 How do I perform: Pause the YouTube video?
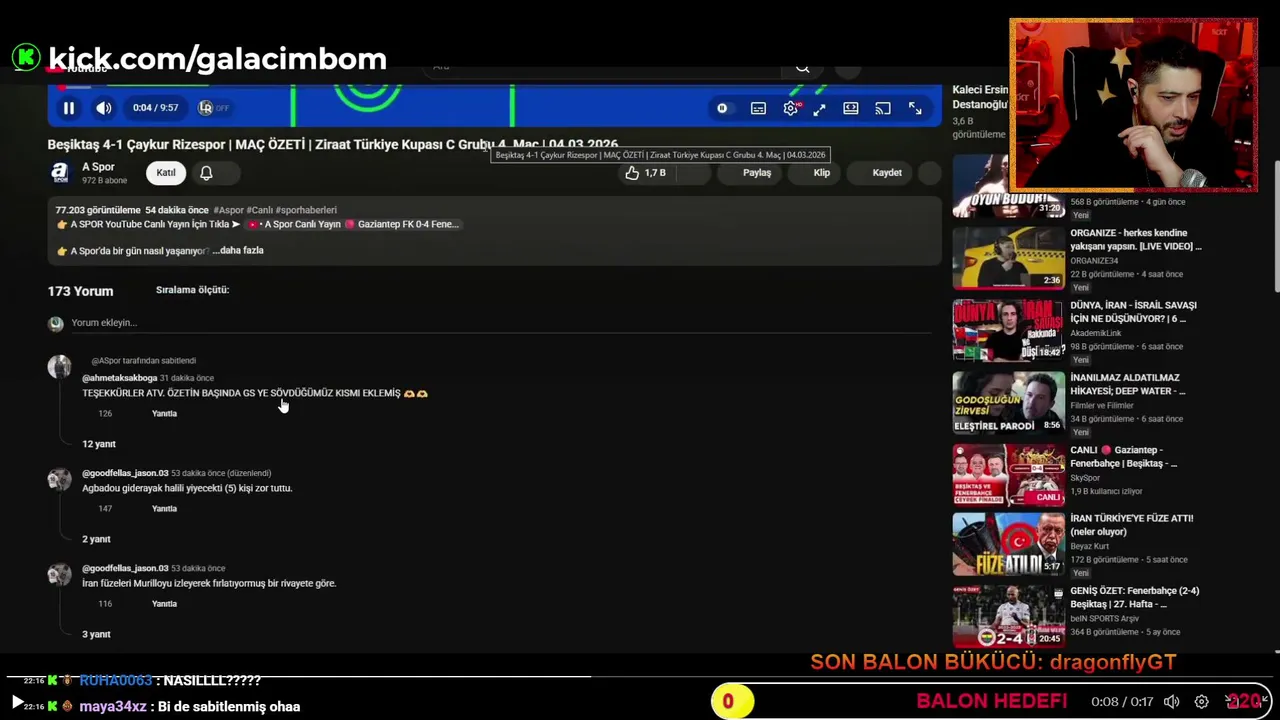click(69, 108)
